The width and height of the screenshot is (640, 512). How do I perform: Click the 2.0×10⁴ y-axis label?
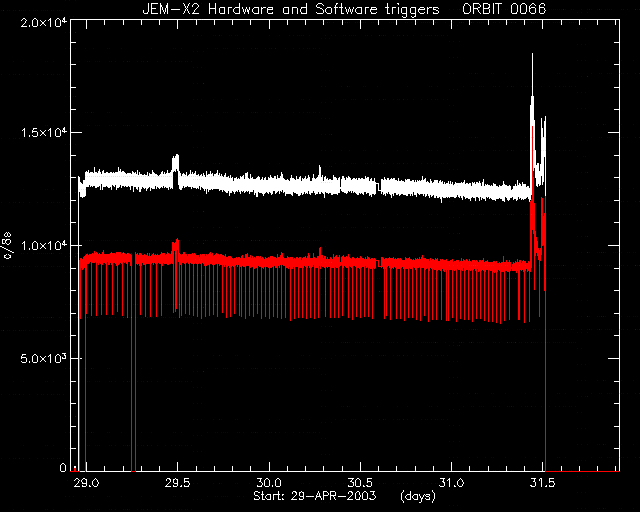tap(44, 21)
